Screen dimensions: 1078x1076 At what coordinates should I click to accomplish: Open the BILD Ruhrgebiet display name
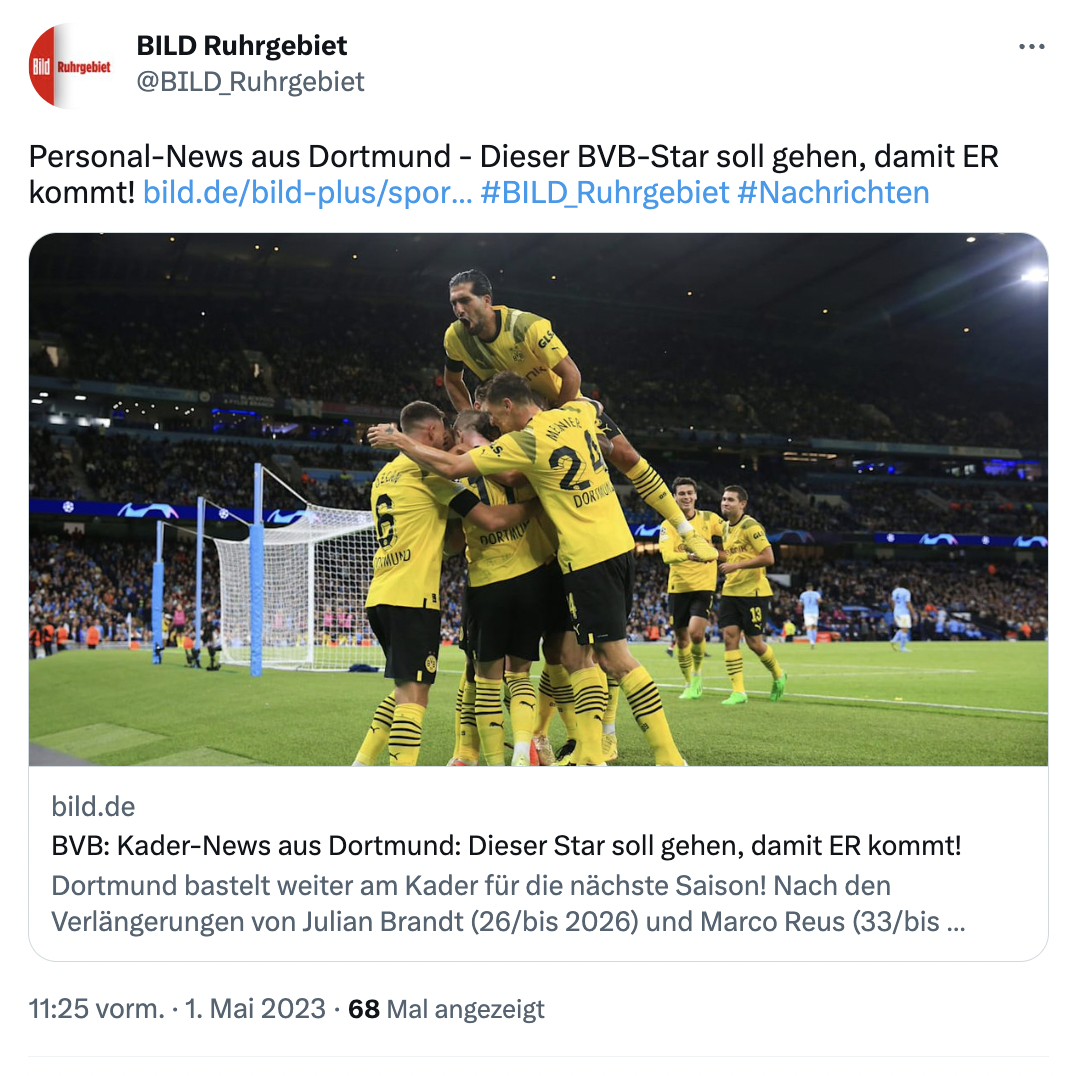241,46
